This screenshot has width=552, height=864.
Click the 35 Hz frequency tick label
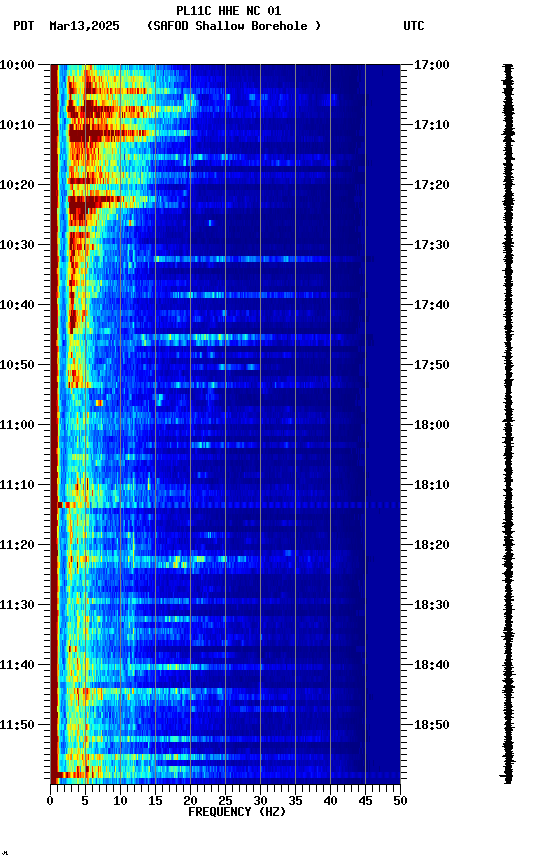coord(295,801)
